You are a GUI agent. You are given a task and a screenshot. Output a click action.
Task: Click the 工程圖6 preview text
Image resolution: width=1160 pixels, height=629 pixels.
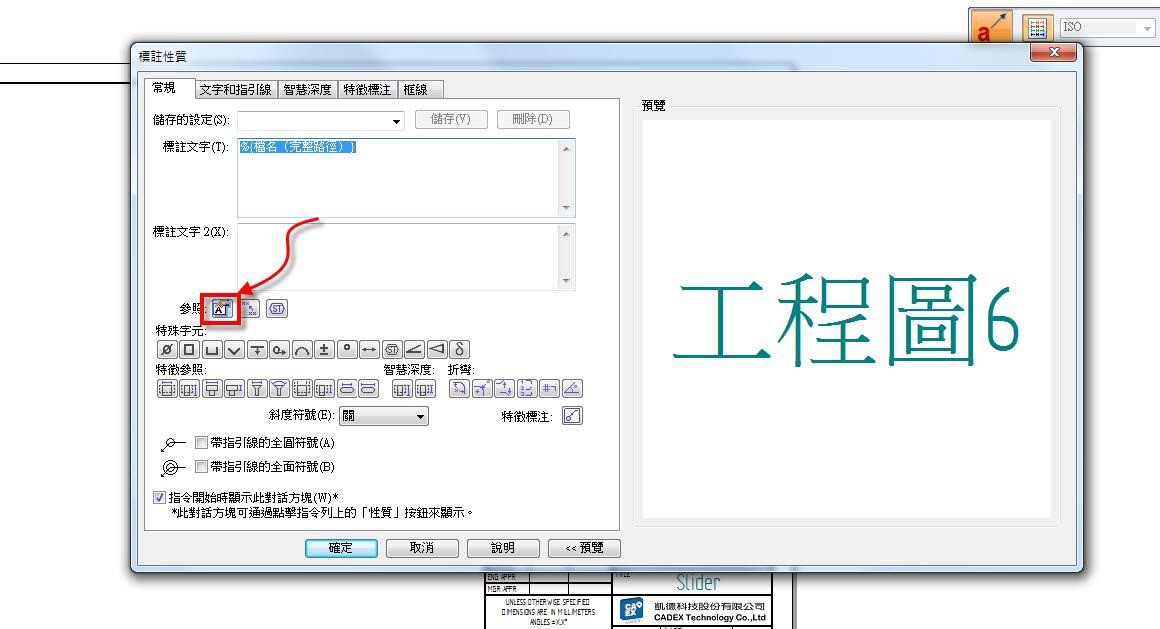pos(846,319)
